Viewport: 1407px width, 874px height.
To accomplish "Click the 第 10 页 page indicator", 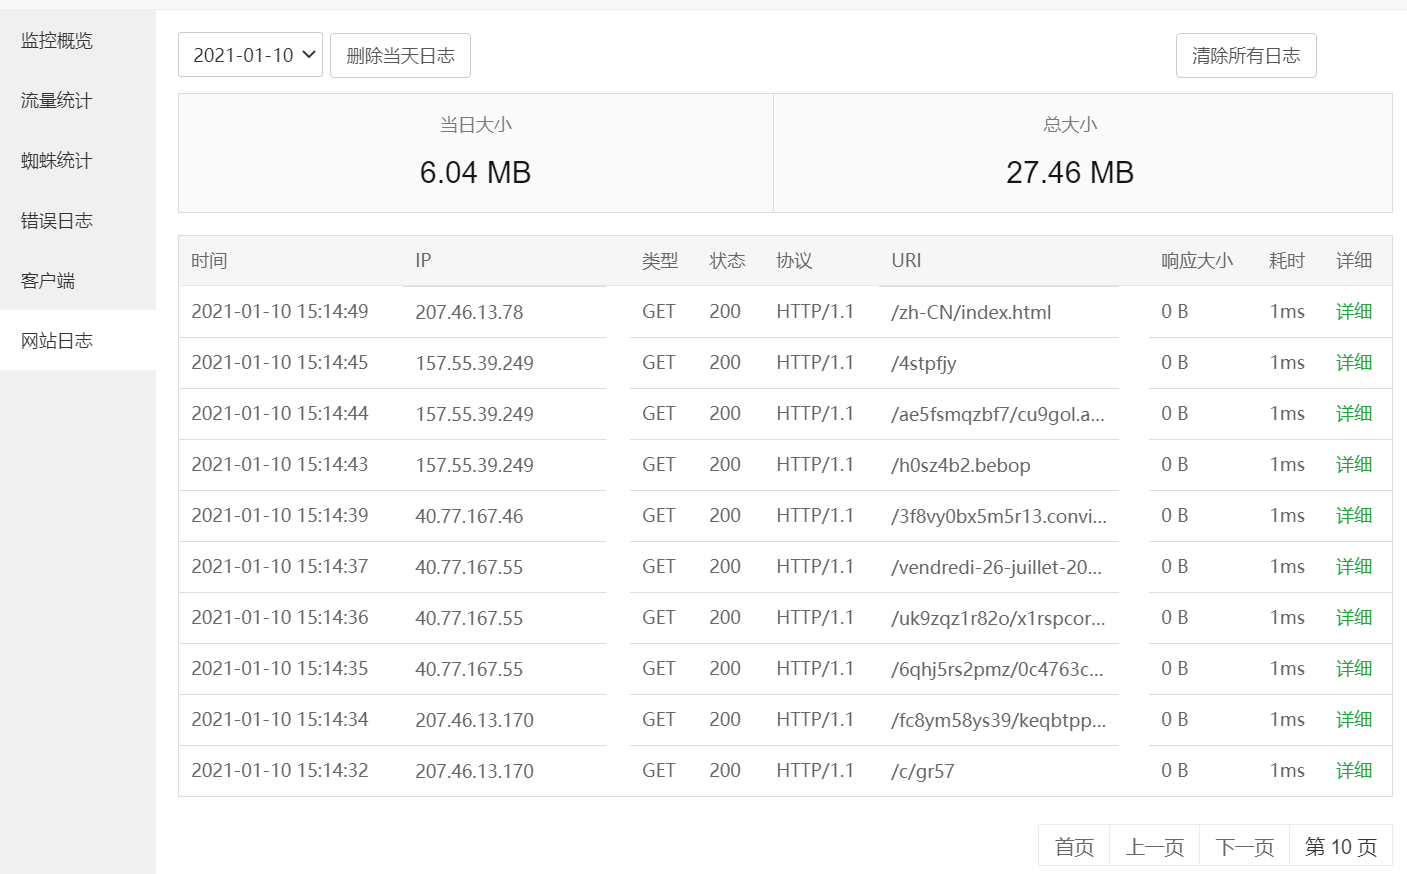I will coord(1341,847).
